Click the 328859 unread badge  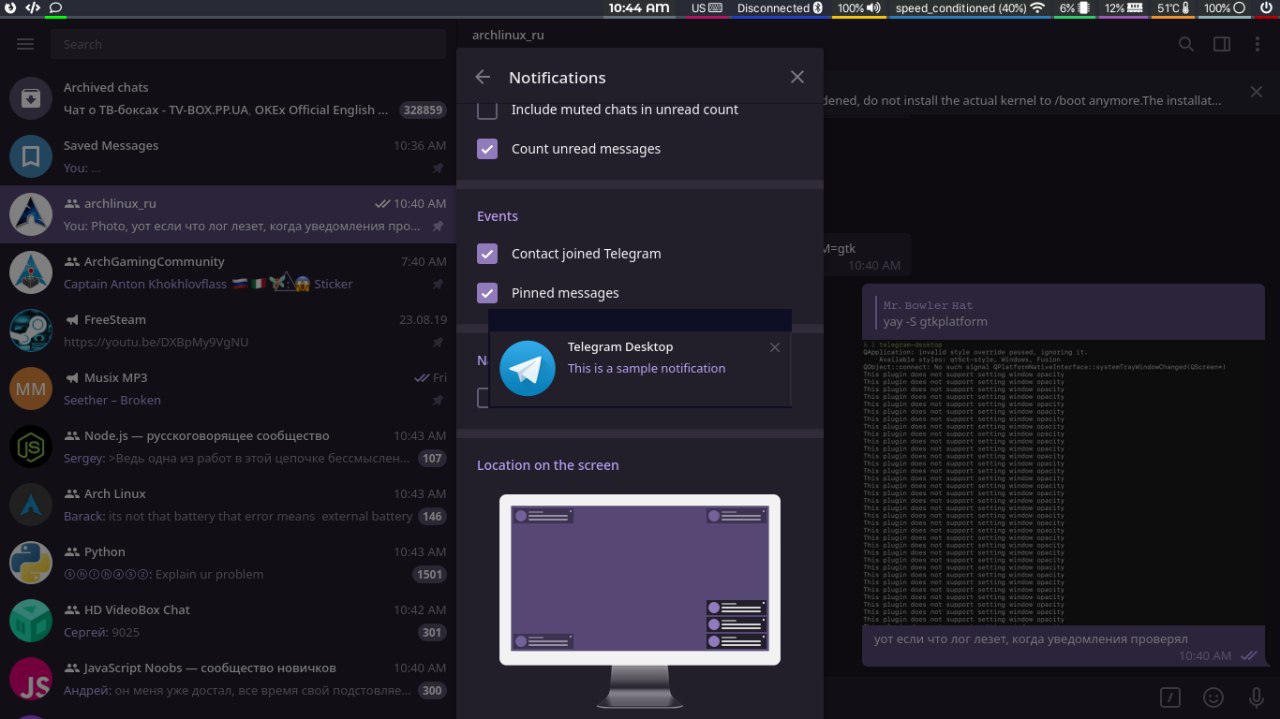[422, 110]
